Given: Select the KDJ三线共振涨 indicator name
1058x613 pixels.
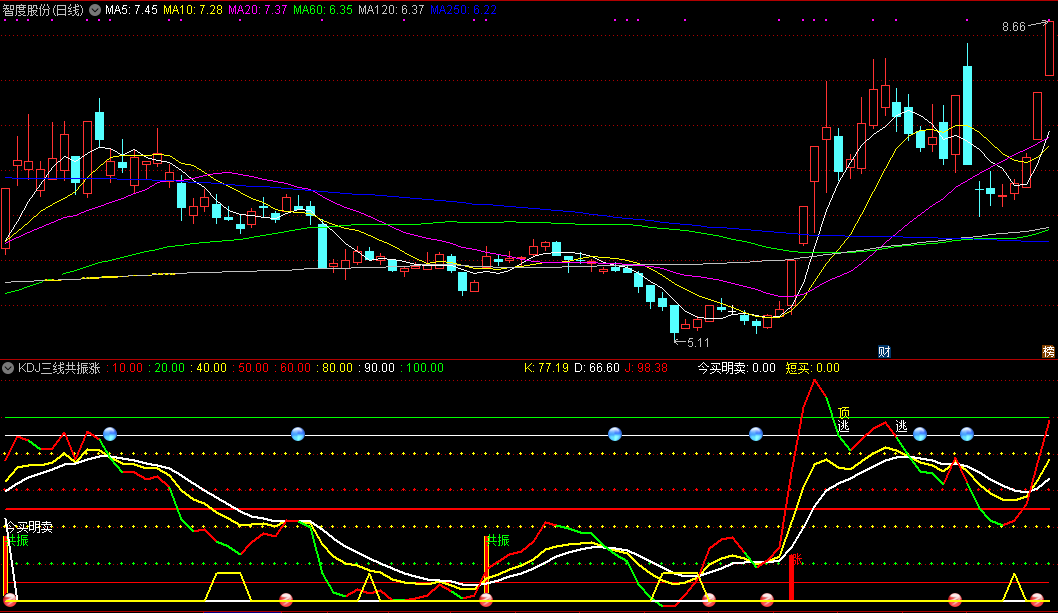Looking at the screenshot, I should 59,368.
